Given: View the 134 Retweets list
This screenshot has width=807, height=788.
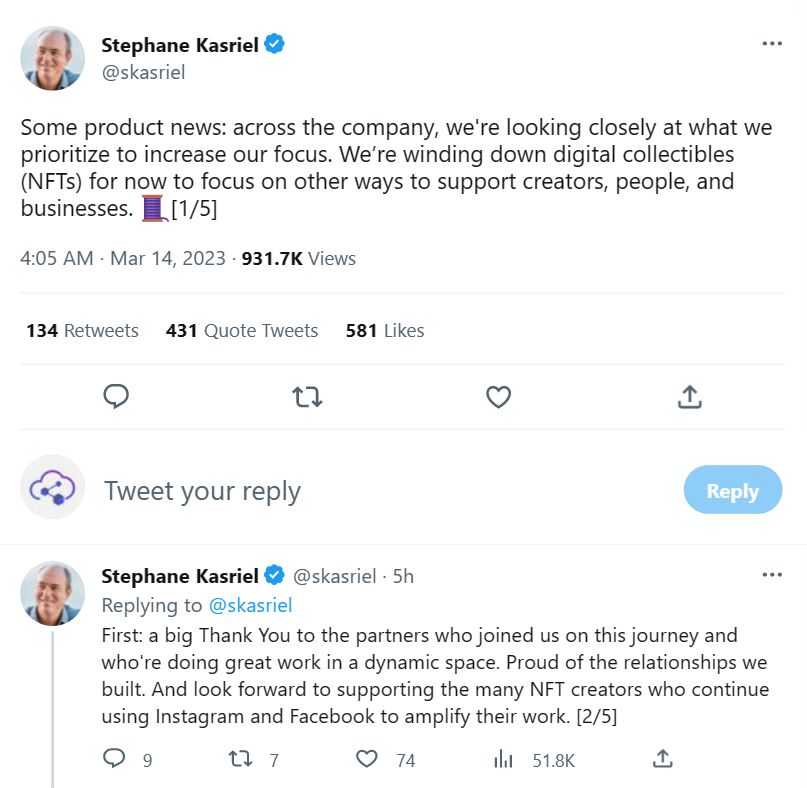Looking at the screenshot, I should 82,330.
